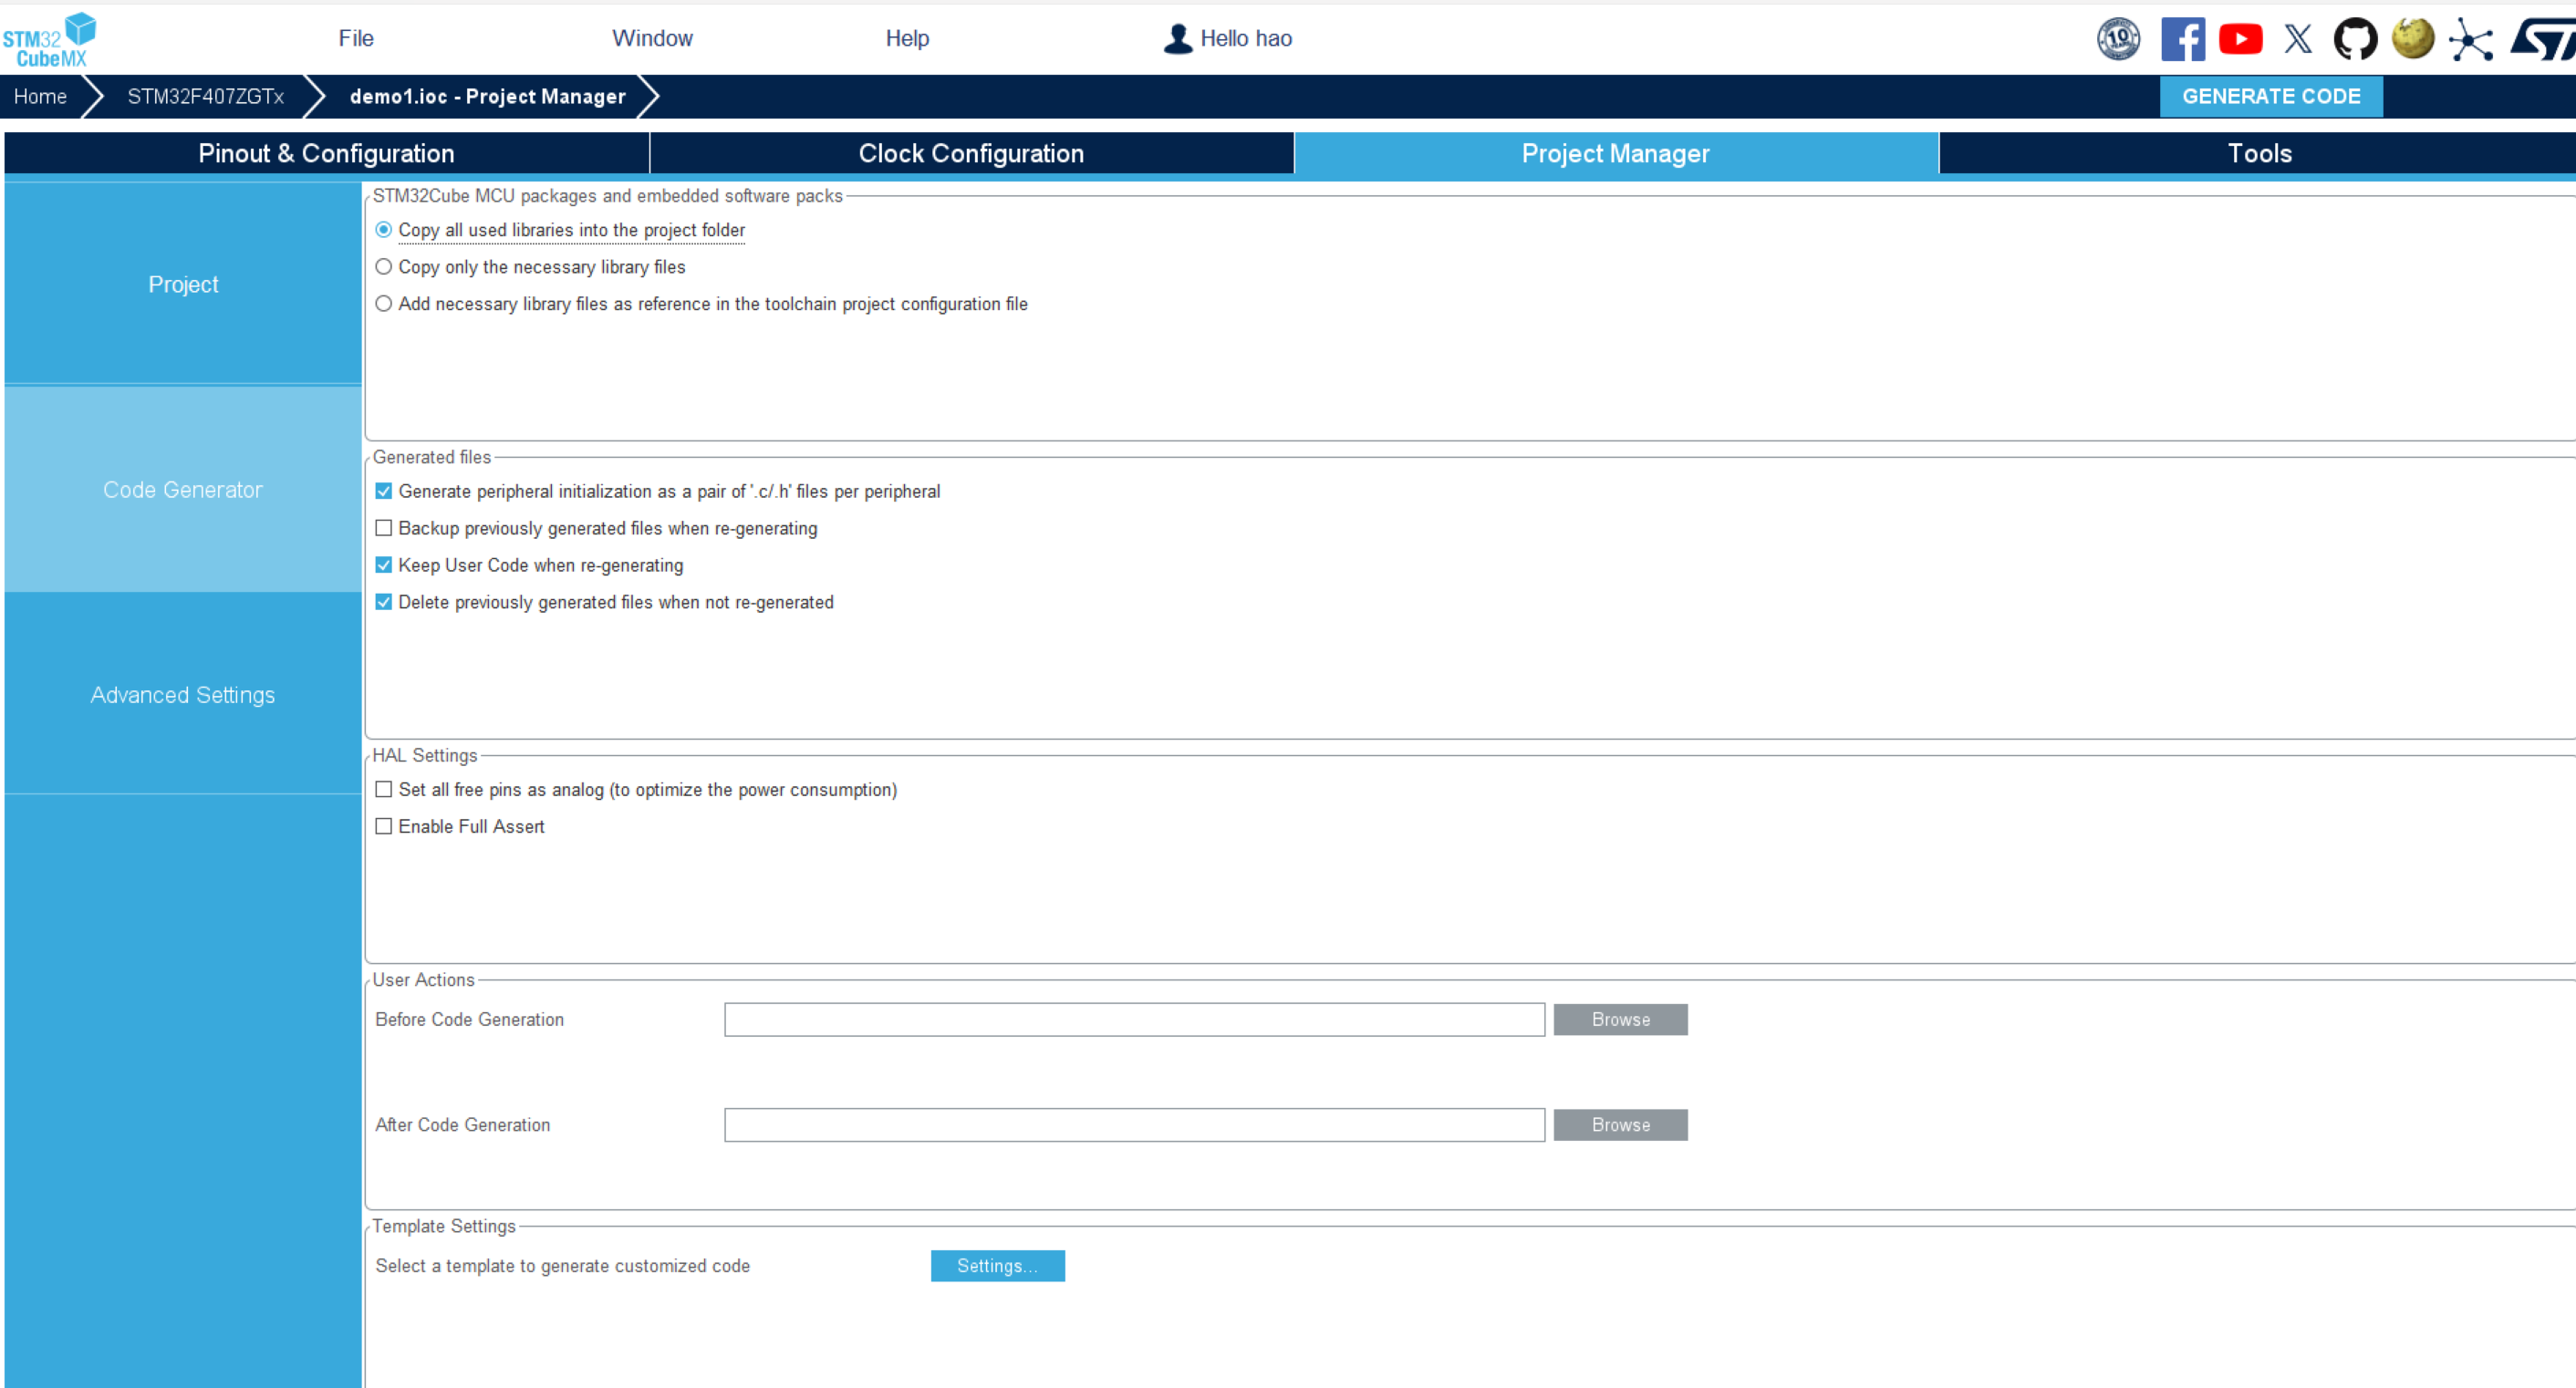Image resolution: width=2576 pixels, height=1388 pixels.
Task: Enable Full Assert checkbox
Action: coord(383,826)
